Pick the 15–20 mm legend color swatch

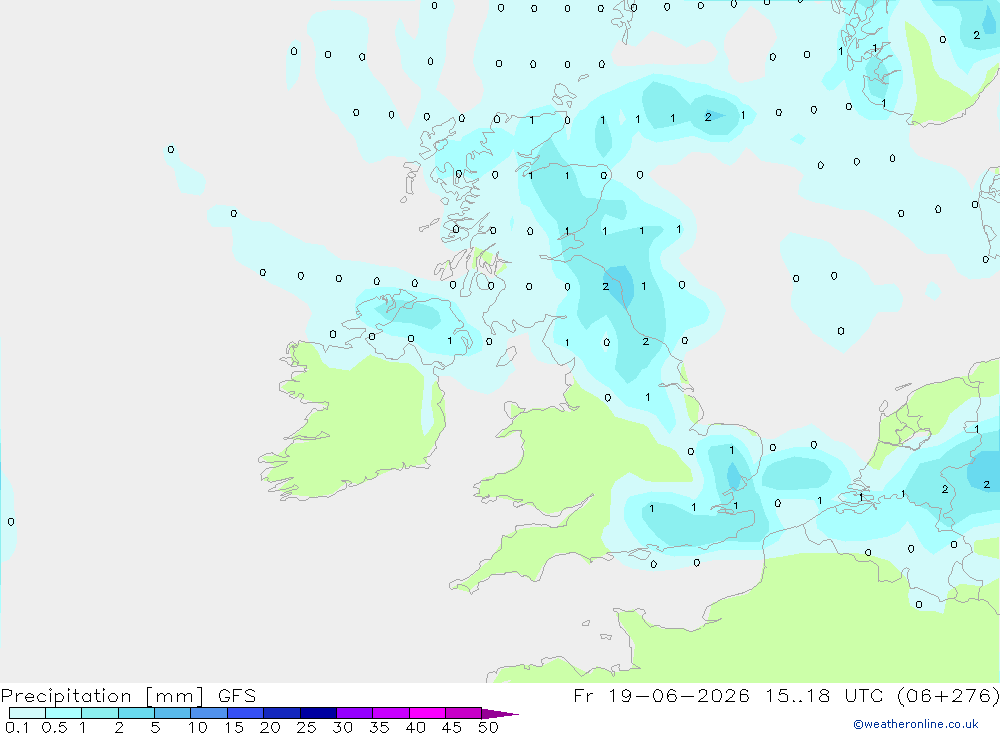(x=245, y=713)
